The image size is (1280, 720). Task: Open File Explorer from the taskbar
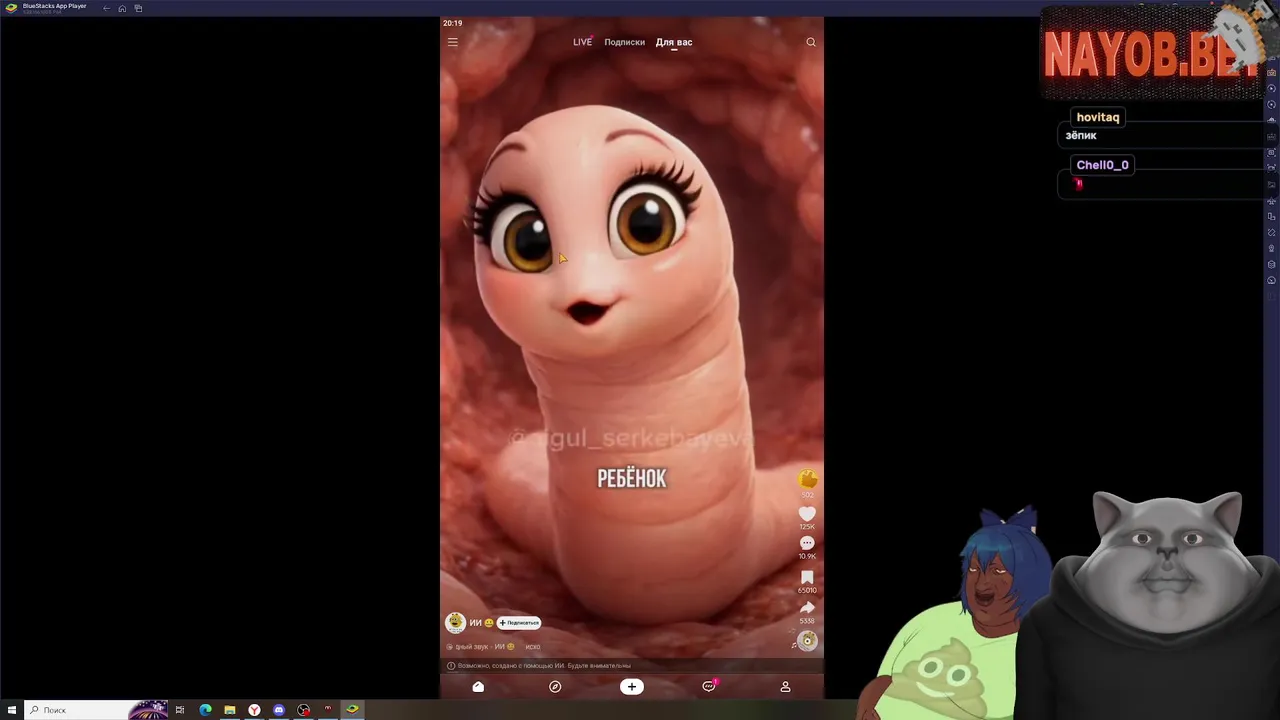click(x=229, y=710)
